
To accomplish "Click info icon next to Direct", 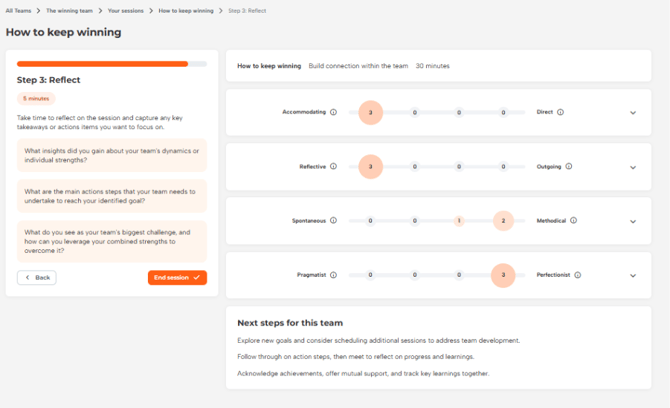I will (560, 112).
